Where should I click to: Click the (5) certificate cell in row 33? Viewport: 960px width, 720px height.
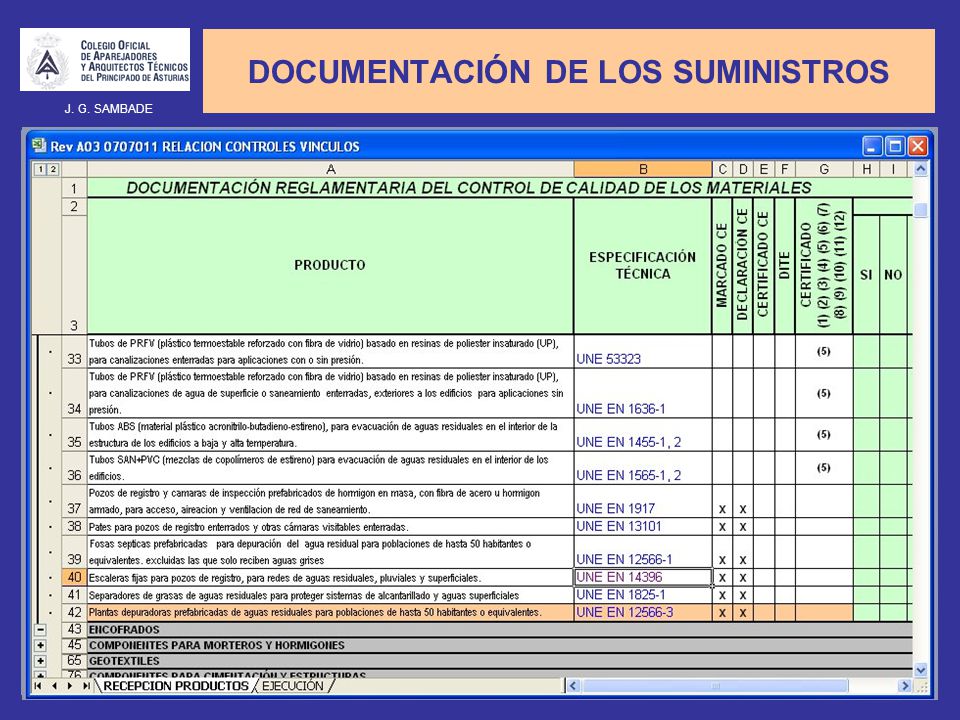pos(824,351)
